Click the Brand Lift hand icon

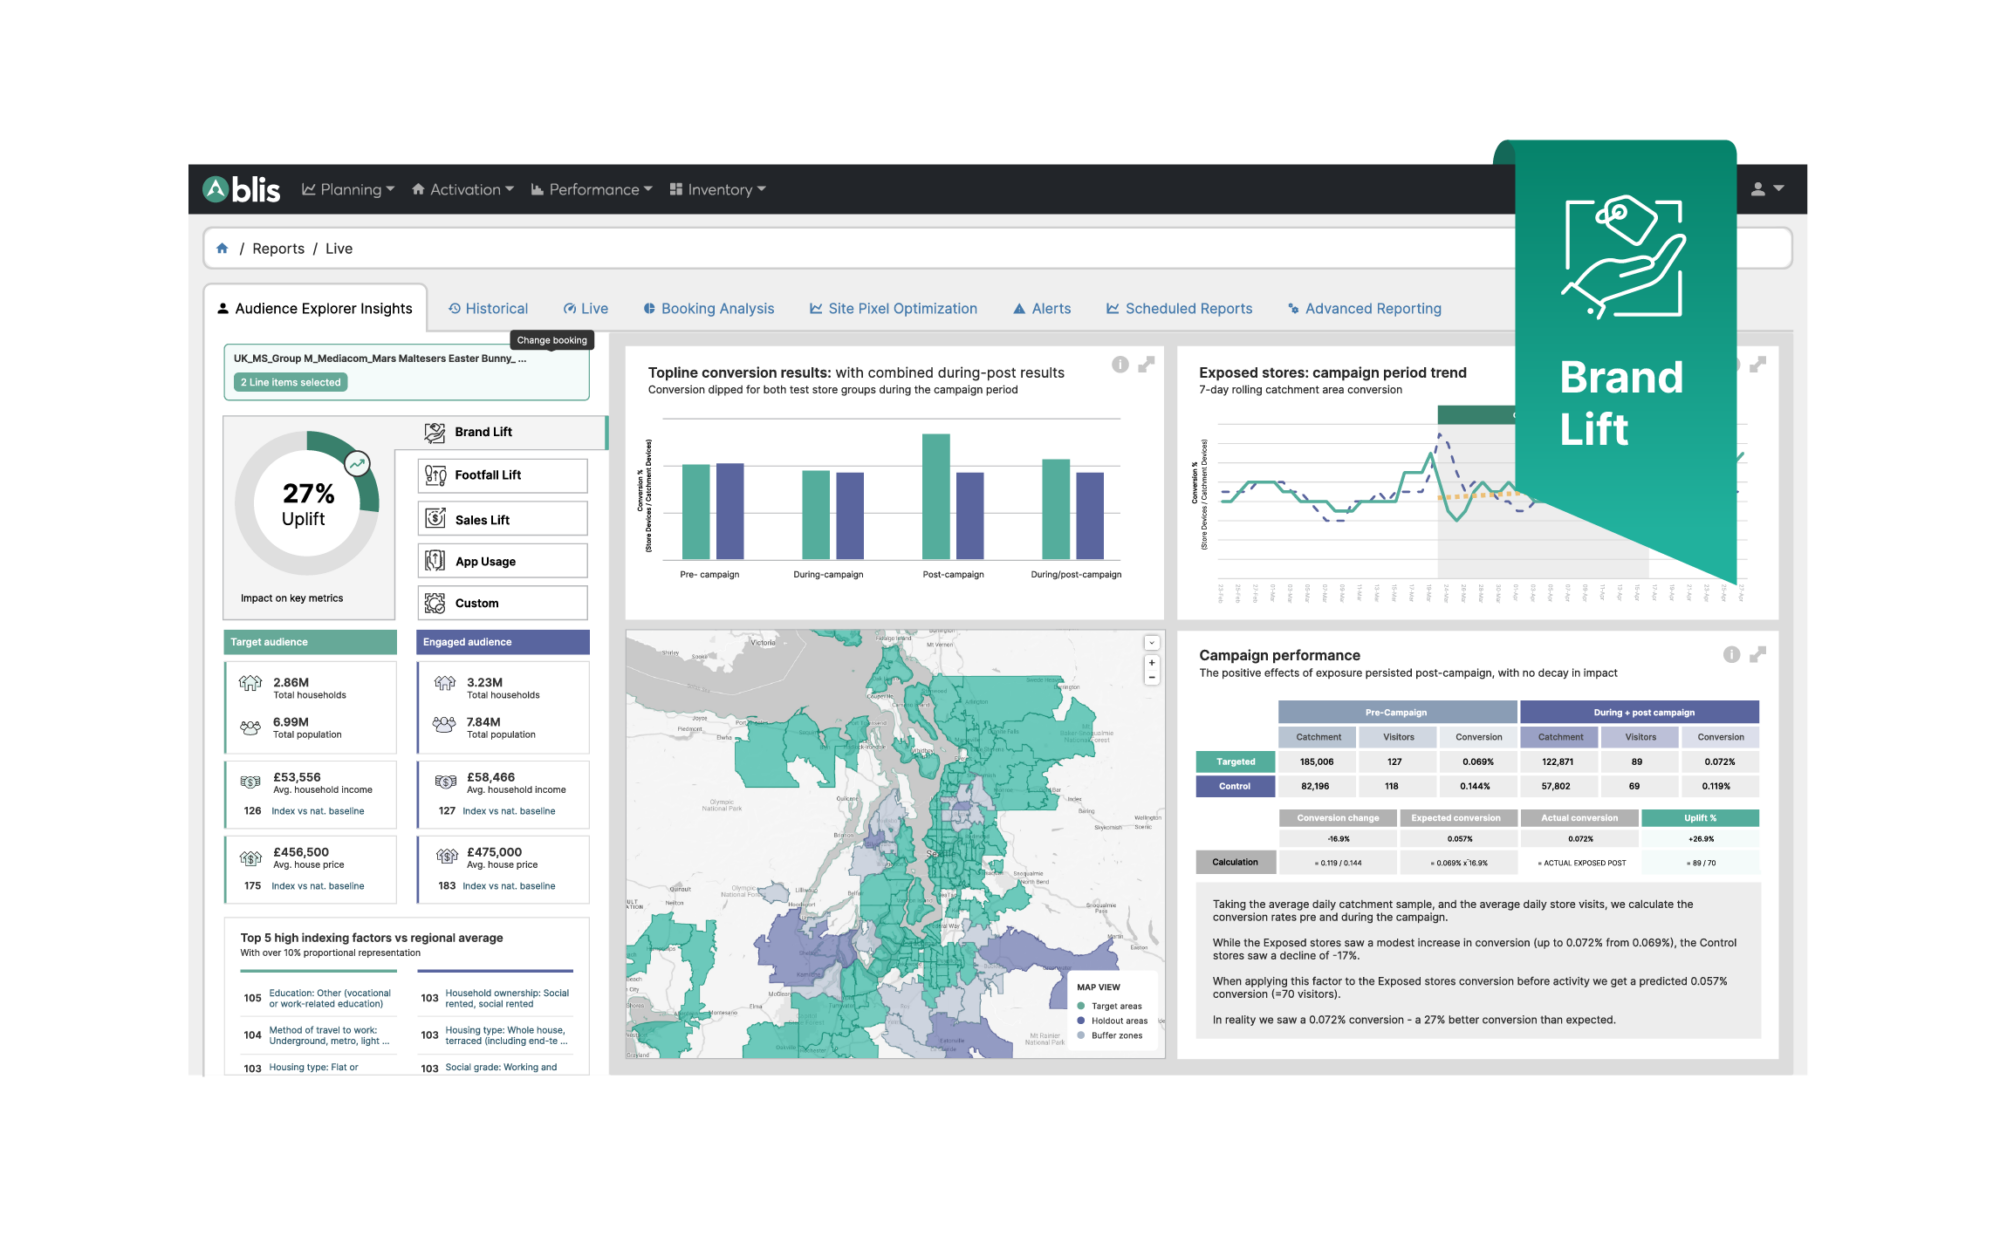[x=435, y=432]
